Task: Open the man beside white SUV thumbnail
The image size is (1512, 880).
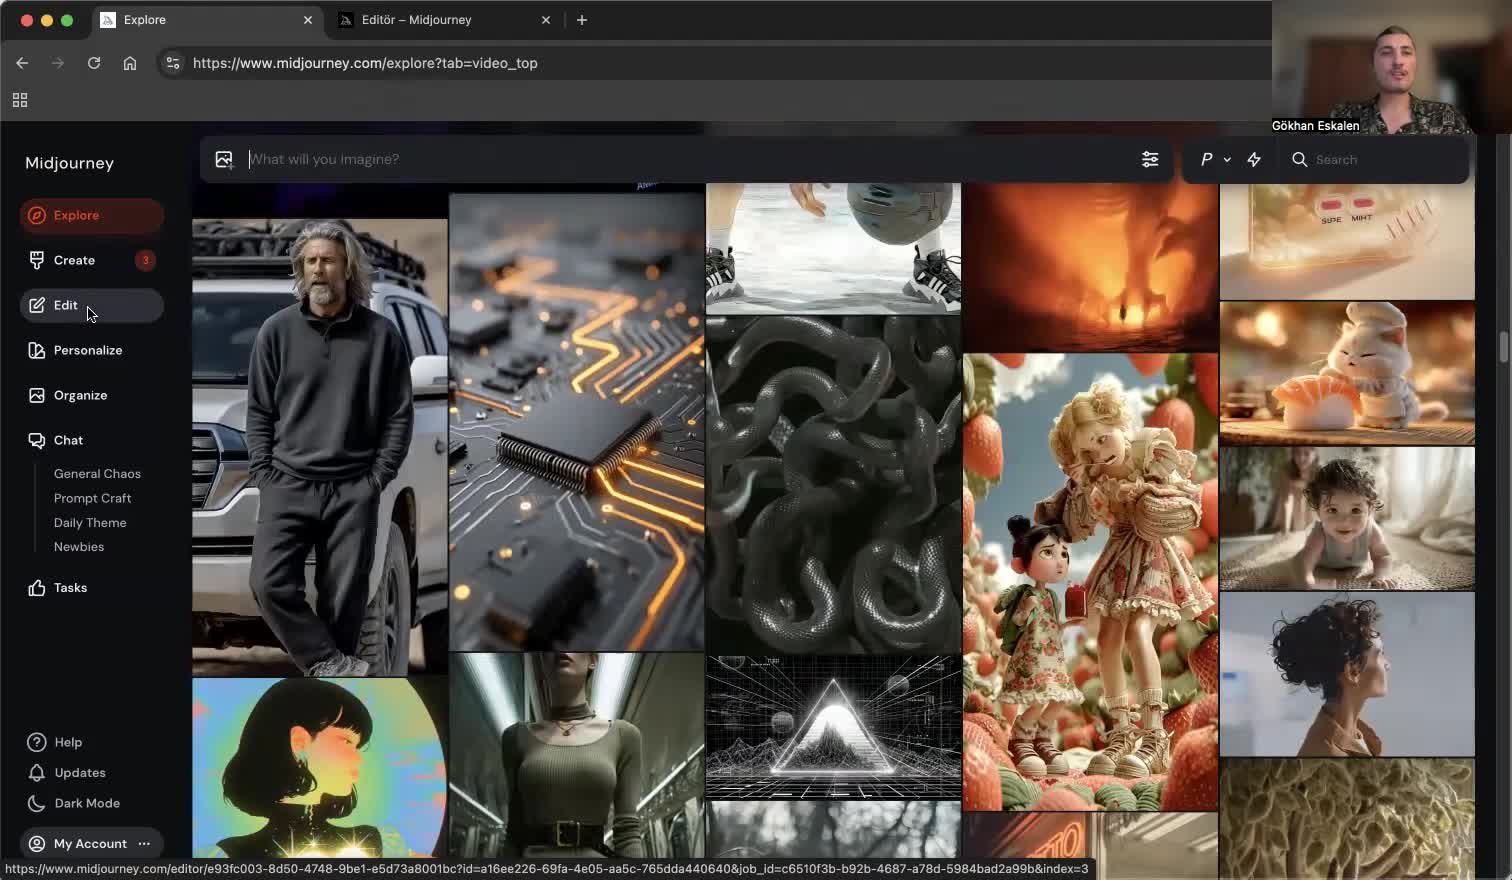Action: tap(319, 448)
